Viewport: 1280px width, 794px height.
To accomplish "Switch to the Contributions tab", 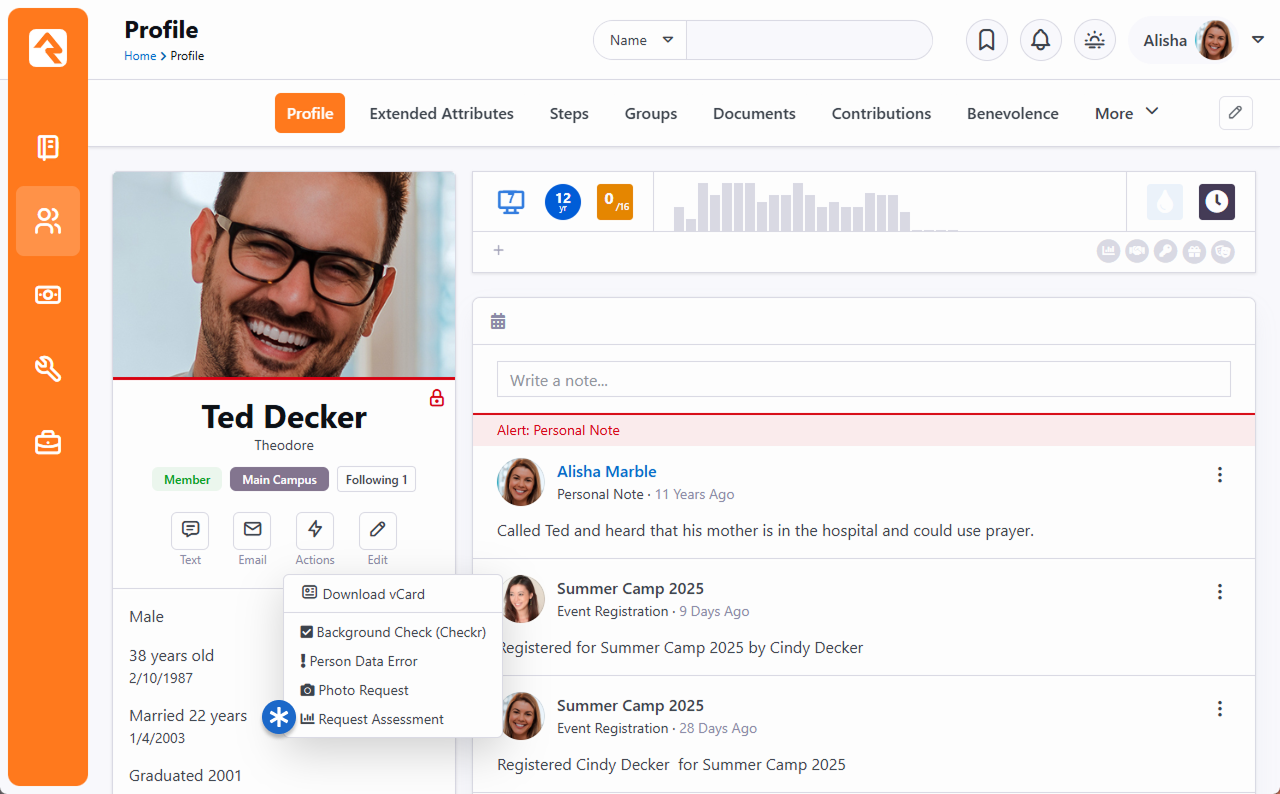I will tap(881, 113).
